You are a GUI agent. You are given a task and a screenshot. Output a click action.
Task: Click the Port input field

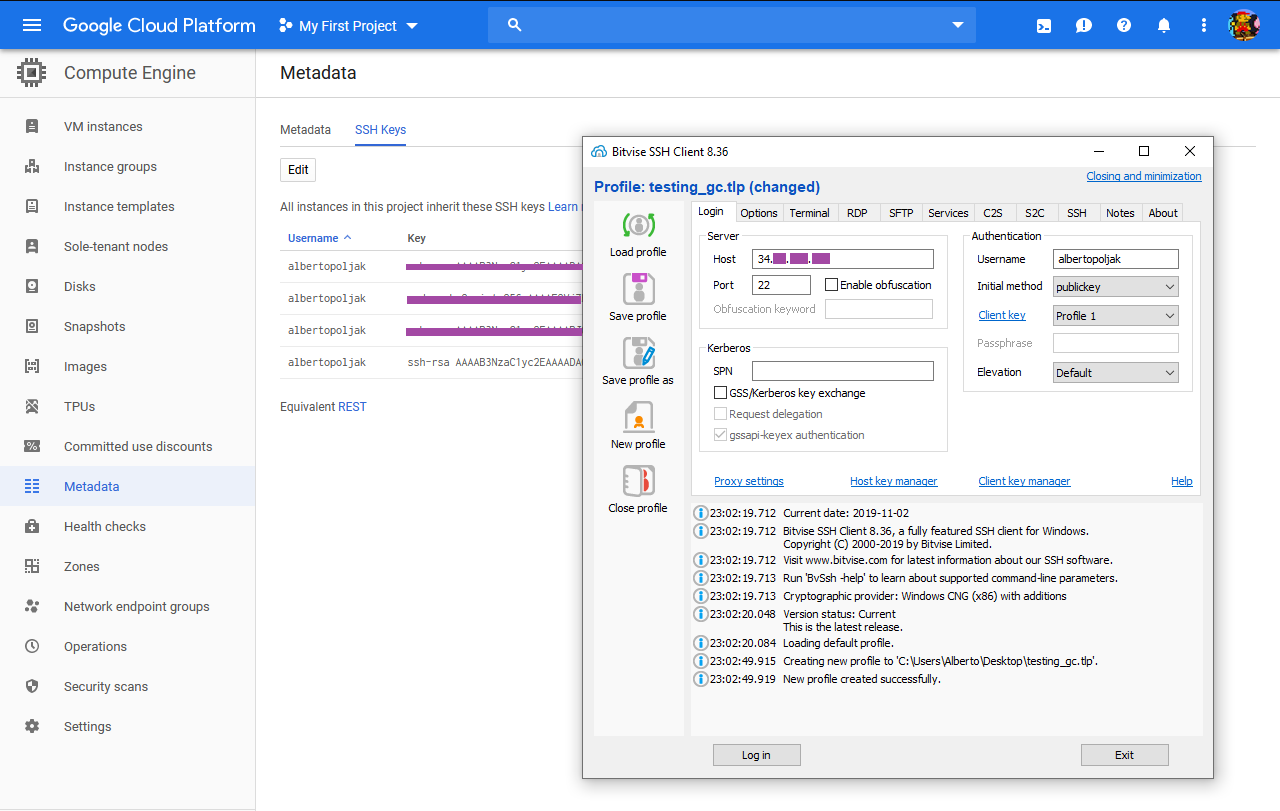(781, 285)
